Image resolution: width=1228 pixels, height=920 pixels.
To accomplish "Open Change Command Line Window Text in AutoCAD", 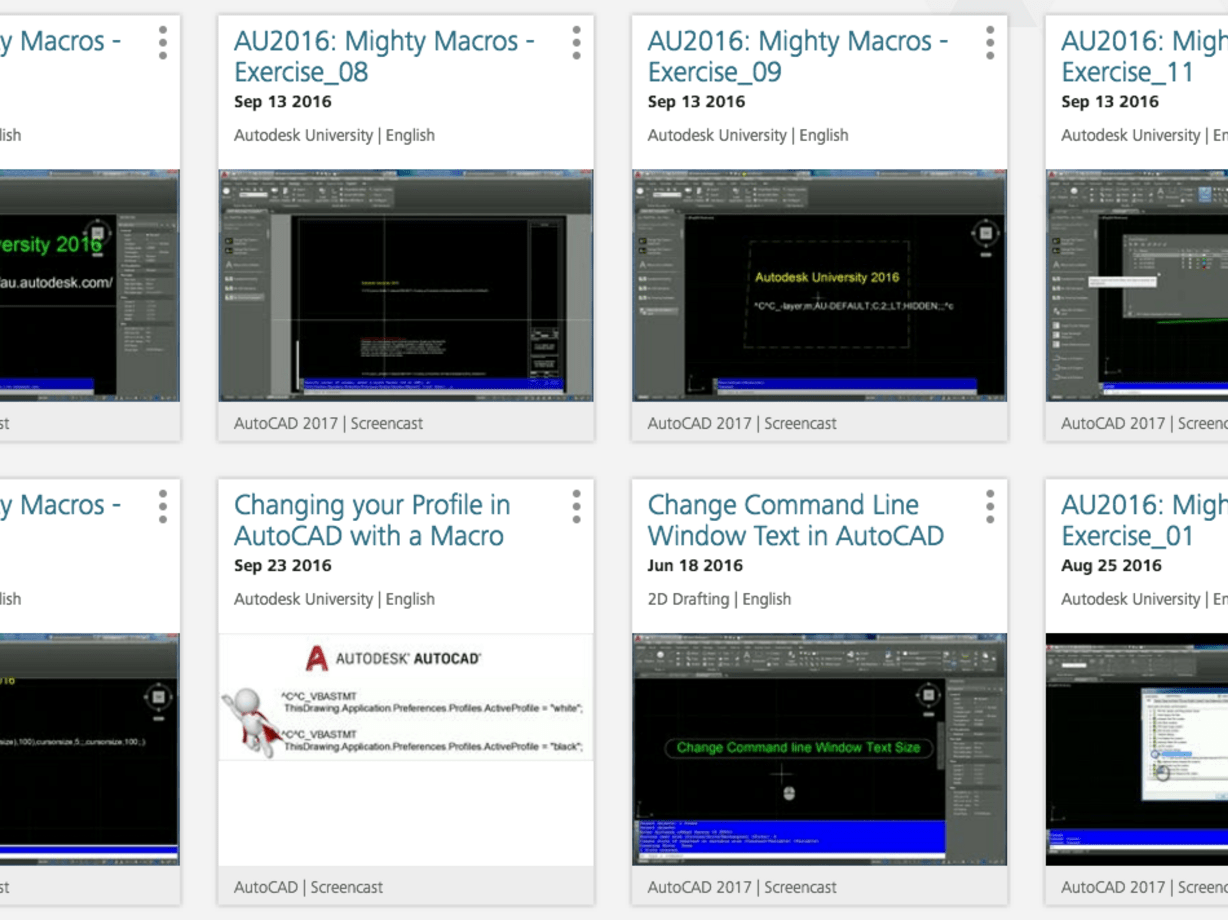I will click(x=796, y=520).
